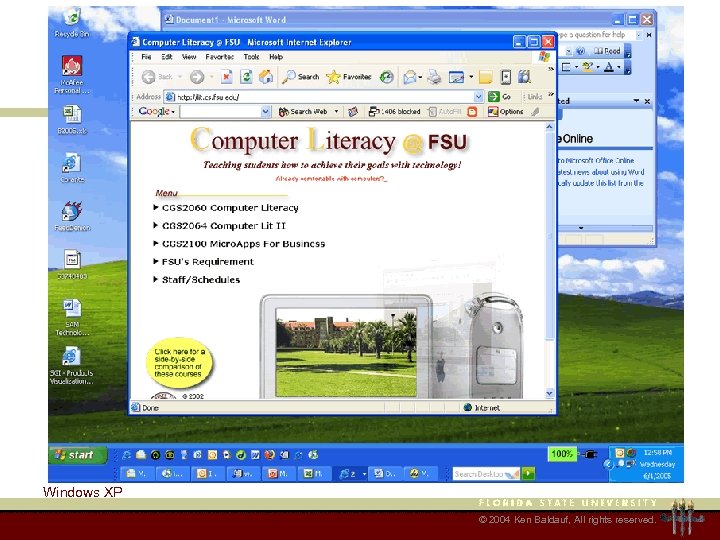Click the Word task pane scroll down arrow
The image size is (720, 540).
pyautogui.click(x=581, y=228)
